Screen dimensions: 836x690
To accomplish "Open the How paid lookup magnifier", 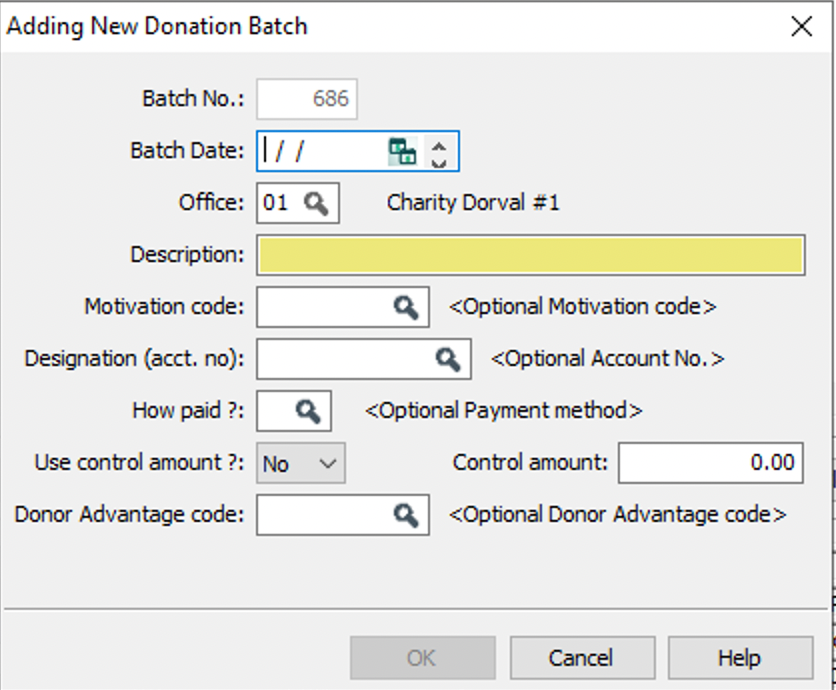I will [x=308, y=411].
